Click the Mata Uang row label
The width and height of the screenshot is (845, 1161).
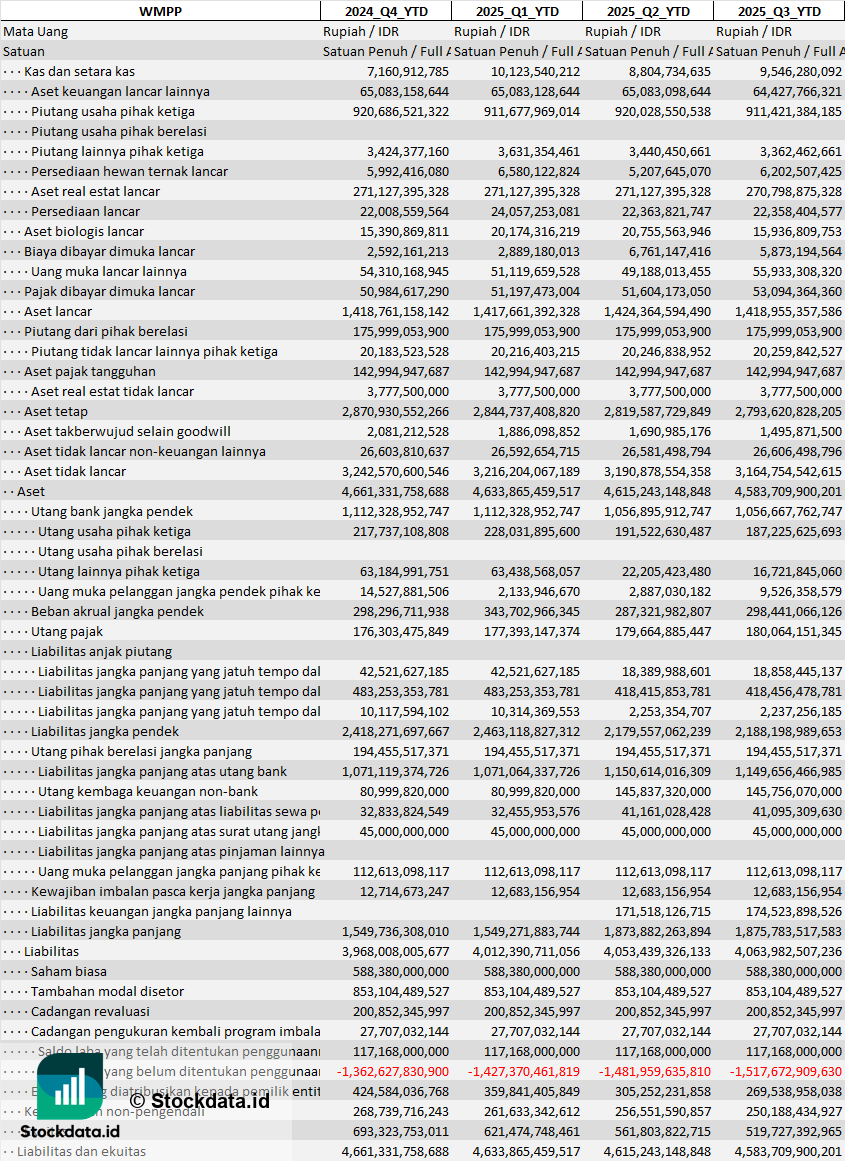36,32
